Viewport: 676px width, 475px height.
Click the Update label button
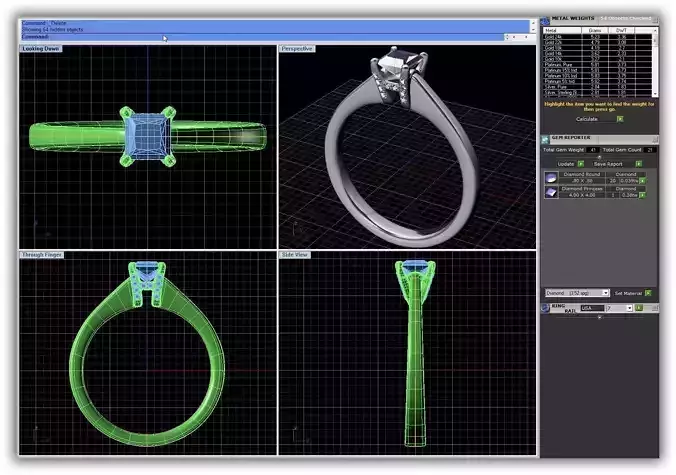pos(566,164)
